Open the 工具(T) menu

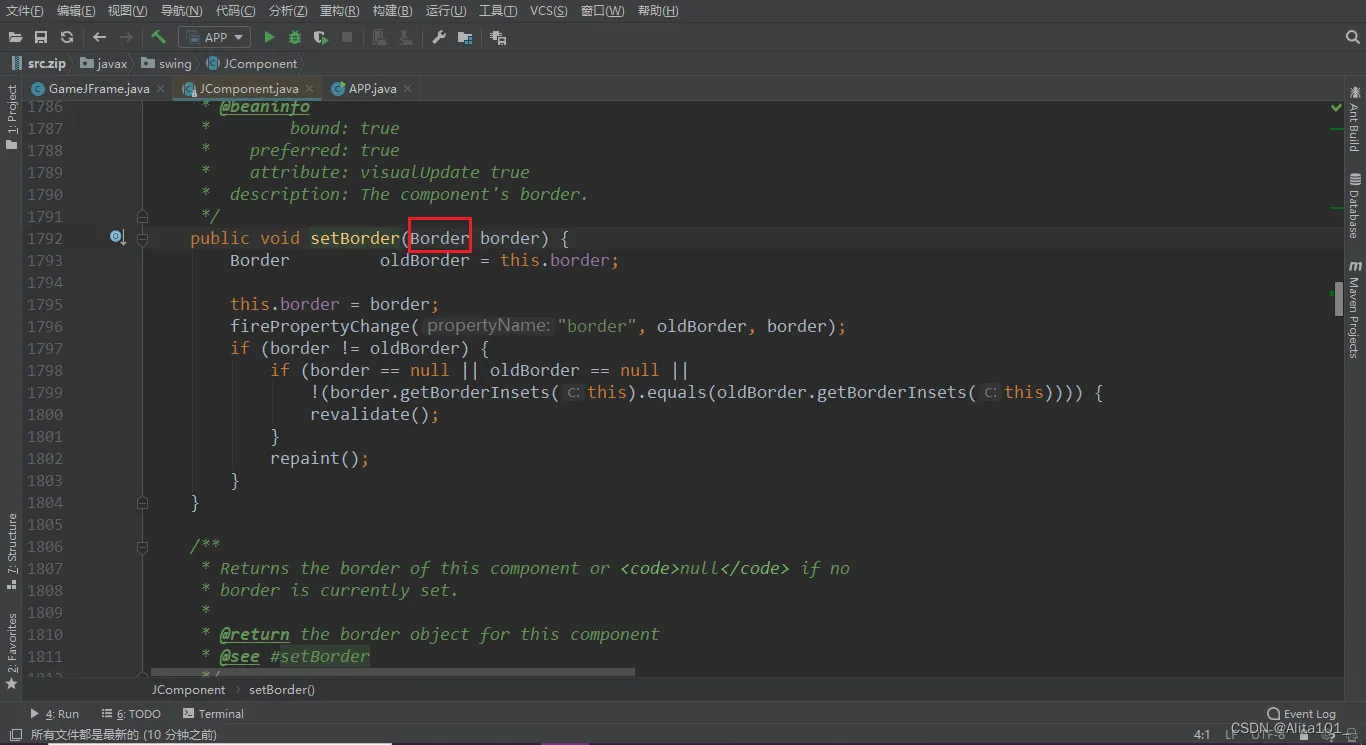coord(498,11)
